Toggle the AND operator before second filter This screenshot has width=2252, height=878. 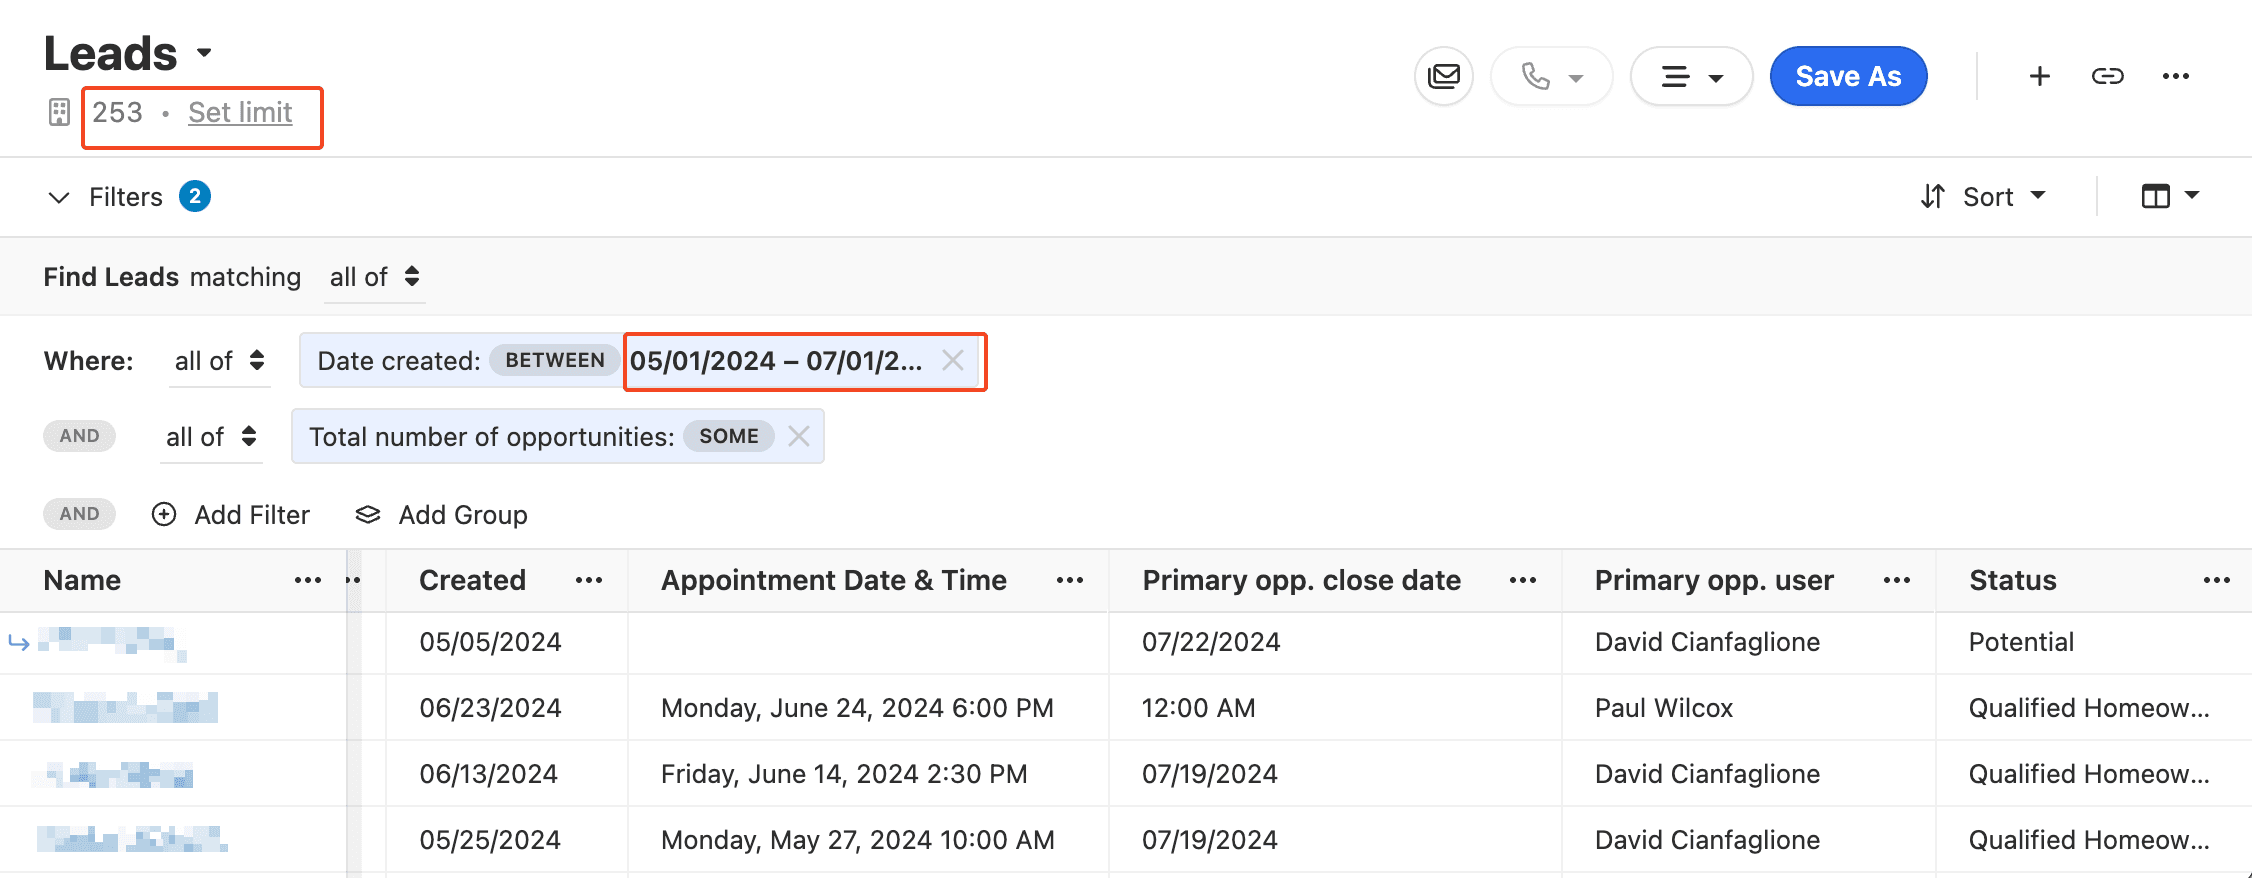(x=79, y=436)
